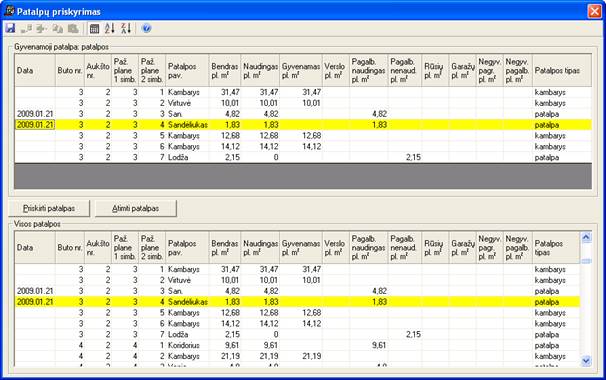Image resolution: width=606 pixels, height=380 pixels.
Task: Click Garažų pl. header in upper table
Action: (x=463, y=71)
